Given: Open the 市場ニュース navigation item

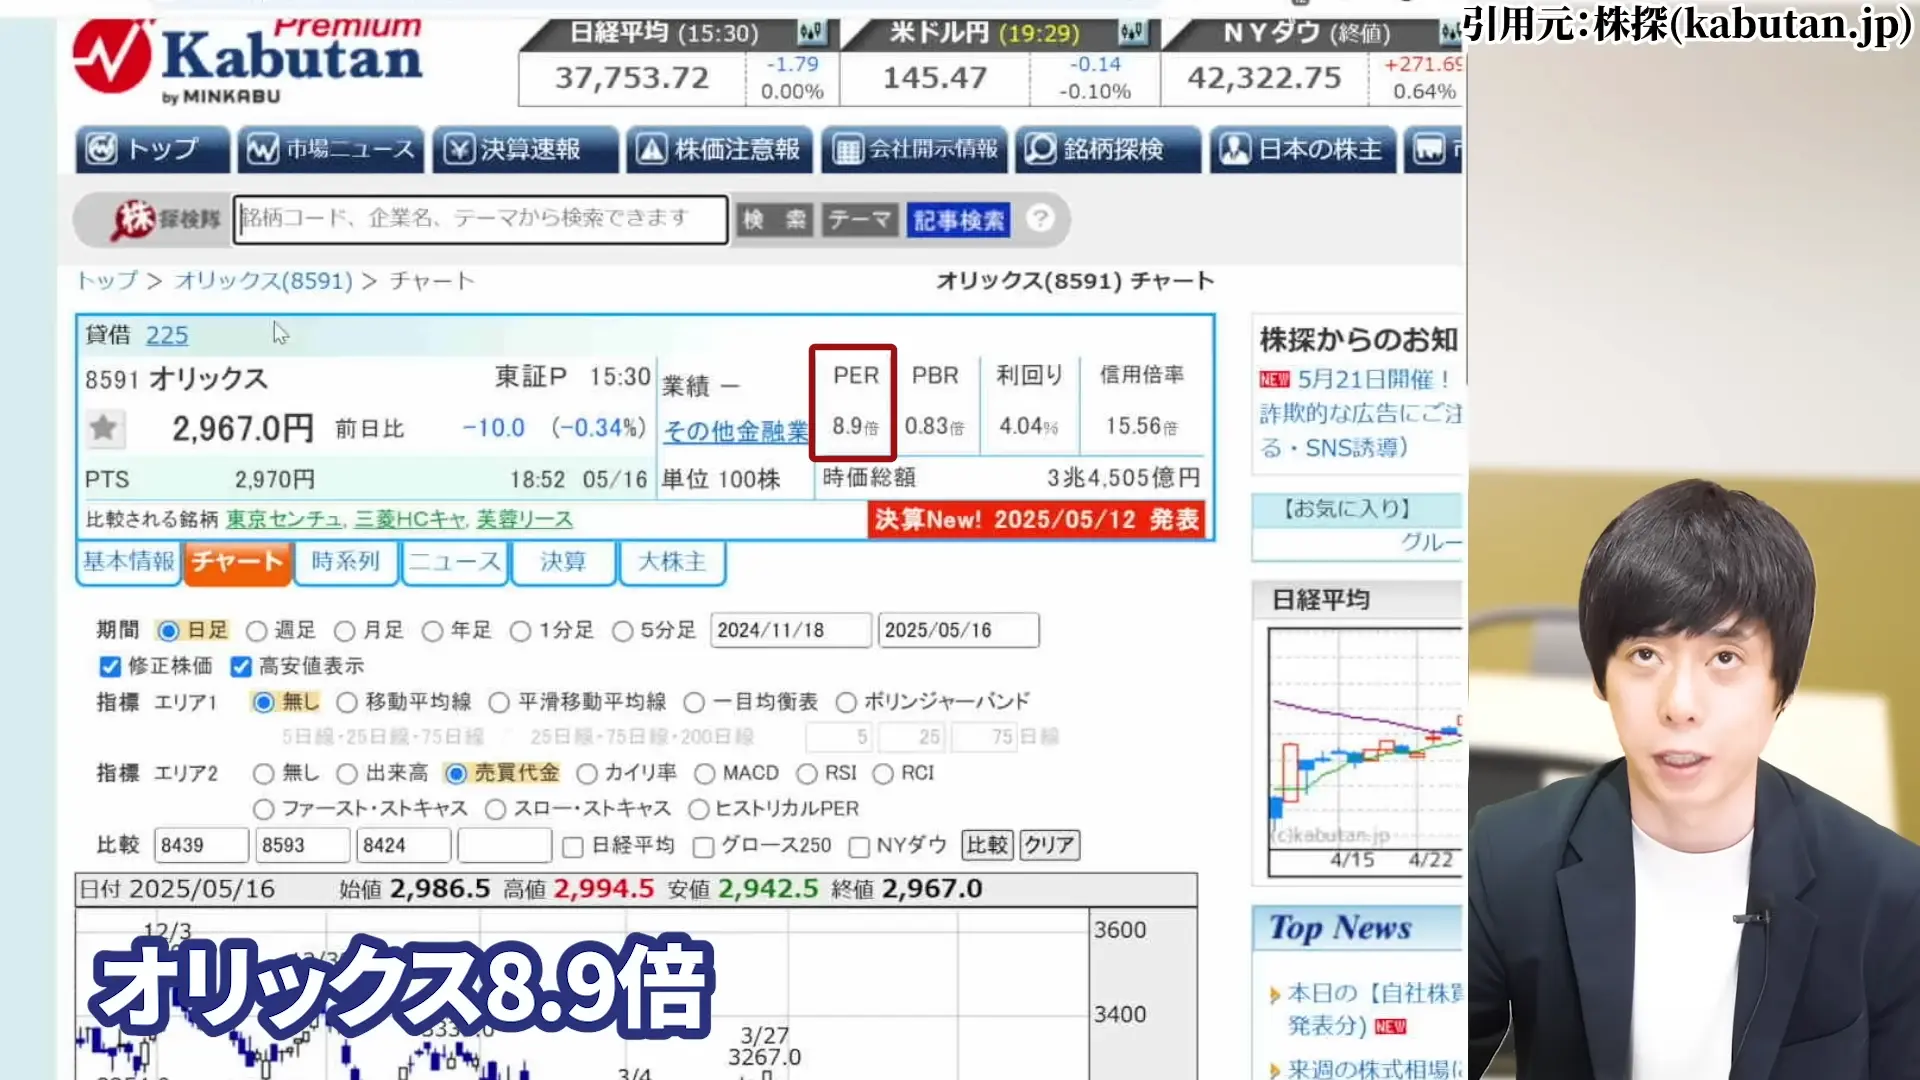Looking at the screenshot, I should click(330, 150).
